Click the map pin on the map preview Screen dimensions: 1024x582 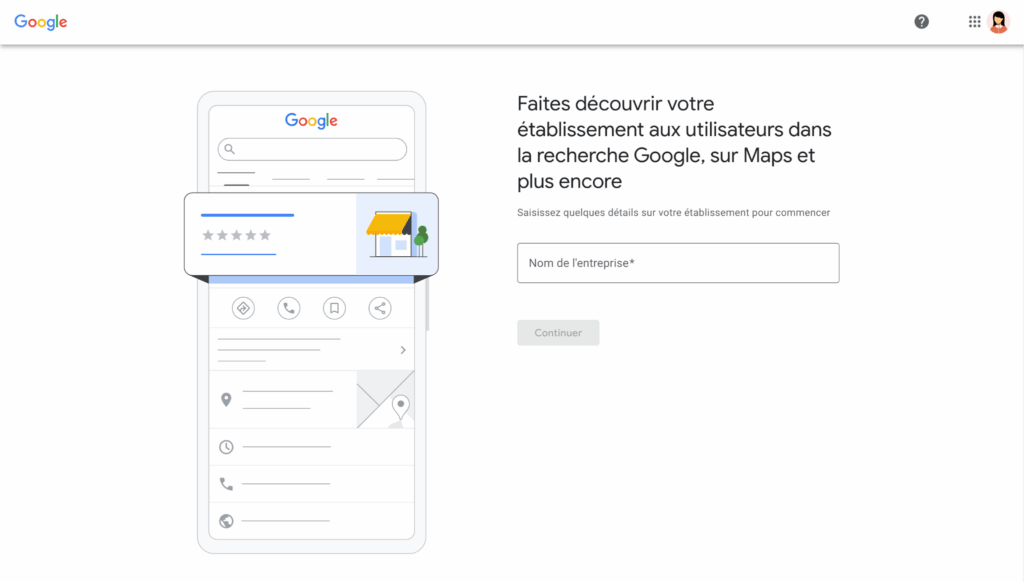point(401,404)
